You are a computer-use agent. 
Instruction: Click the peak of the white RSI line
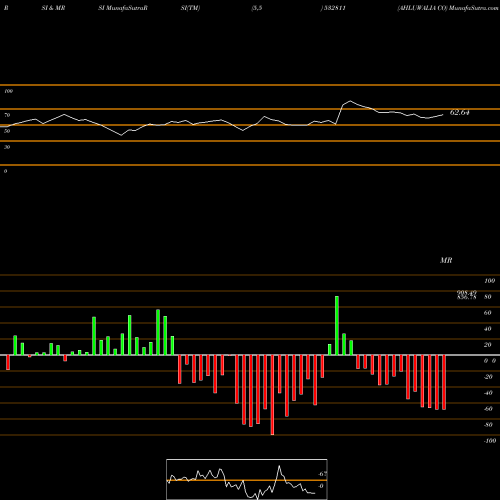[x=350, y=101]
